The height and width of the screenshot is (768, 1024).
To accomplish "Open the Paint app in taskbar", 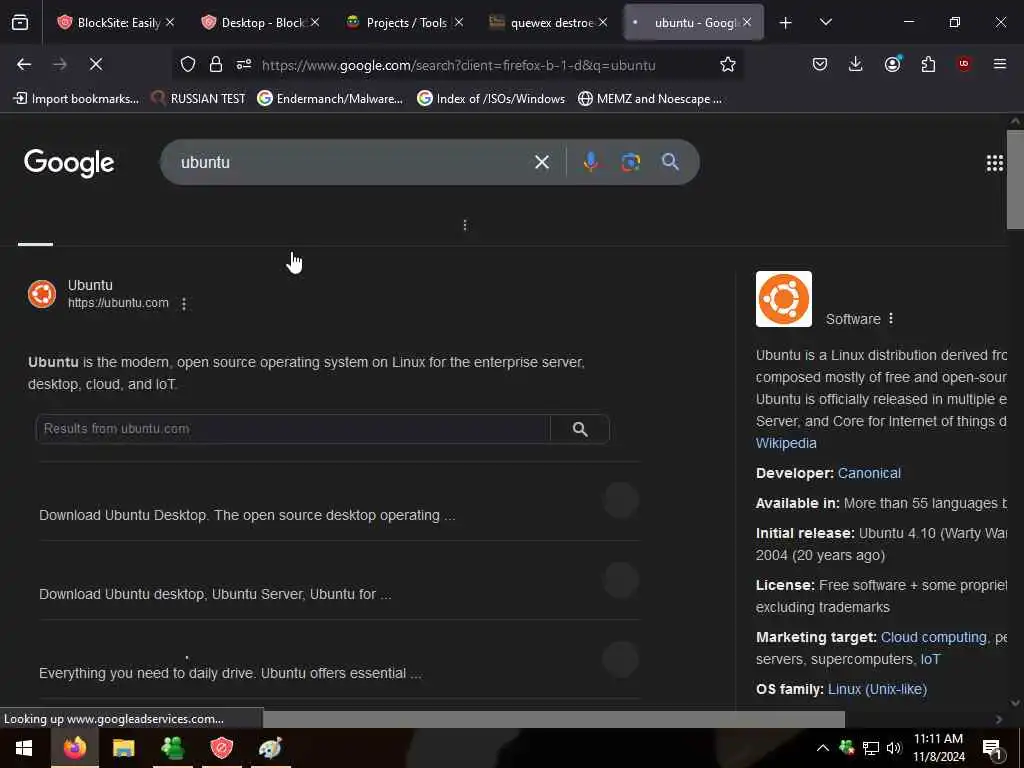I will (270, 748).
